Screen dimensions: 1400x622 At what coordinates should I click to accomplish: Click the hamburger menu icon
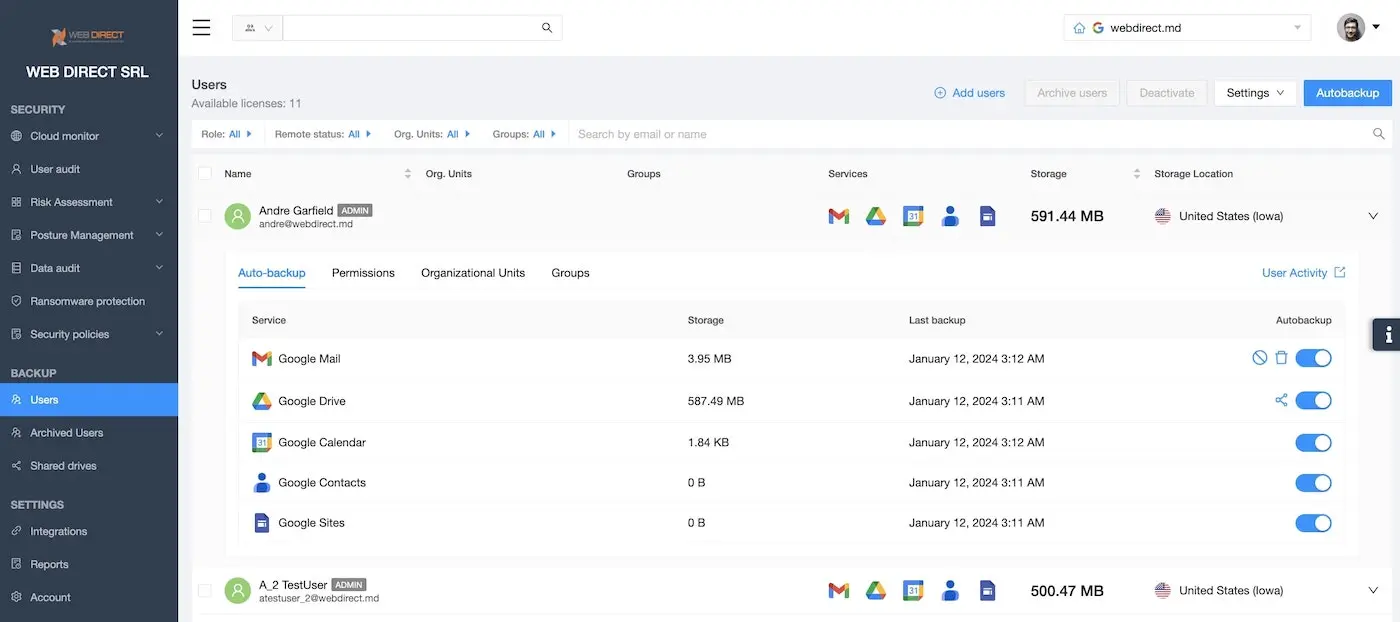[x=201, y=28]
